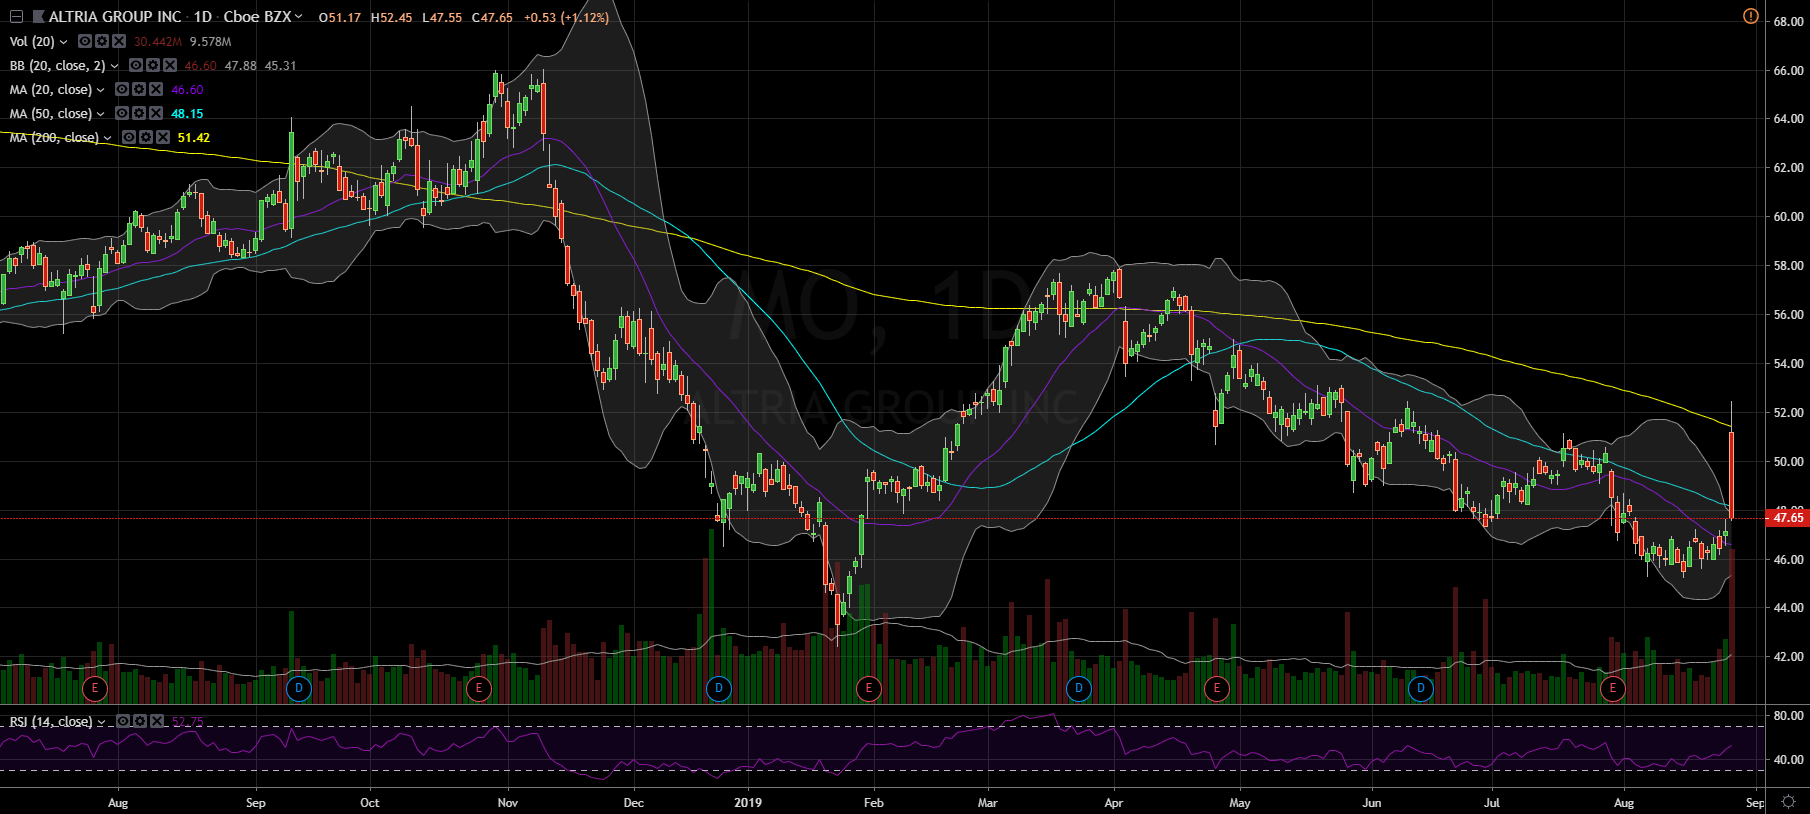Remove the BB (20, close, 2) indicator
This screenshot has height=814, width=1810.
(x=170, y=65)
